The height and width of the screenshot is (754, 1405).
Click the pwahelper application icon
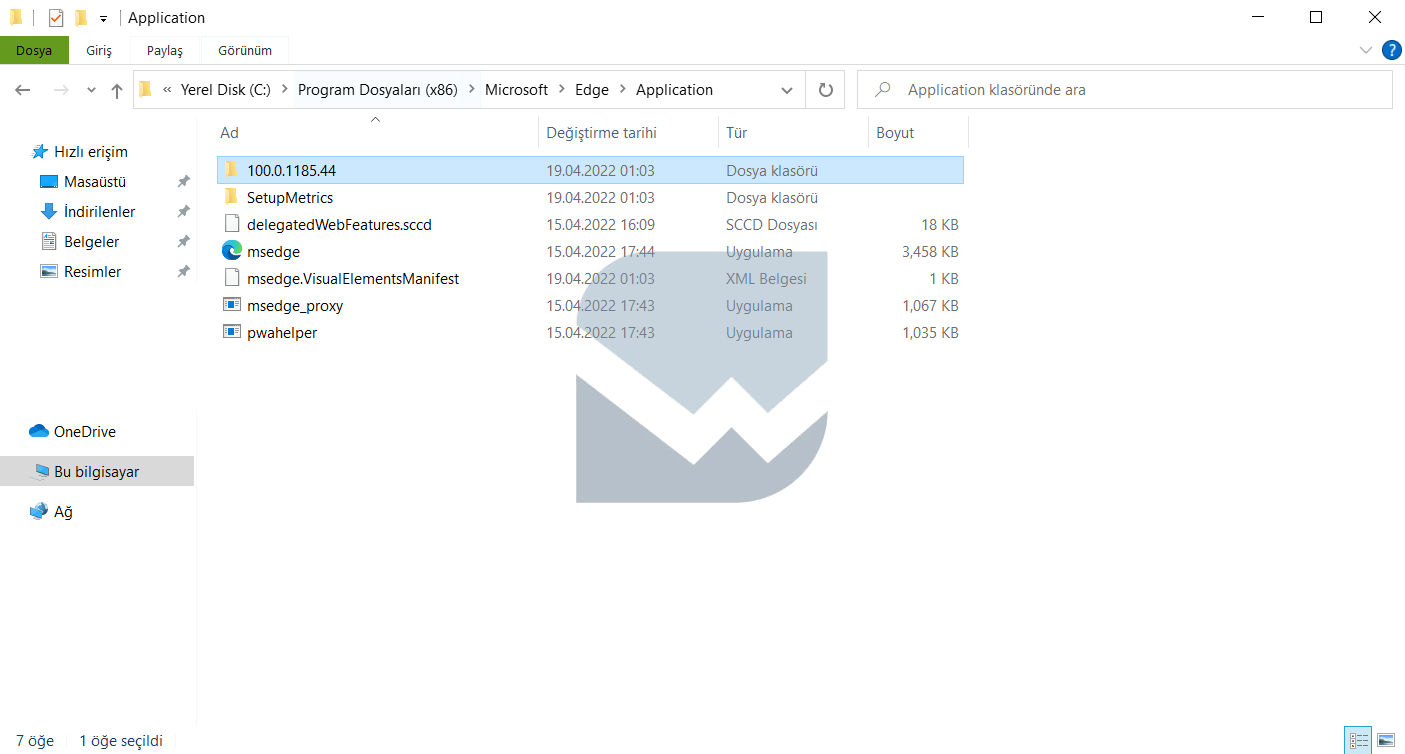(x=232, y=333)
